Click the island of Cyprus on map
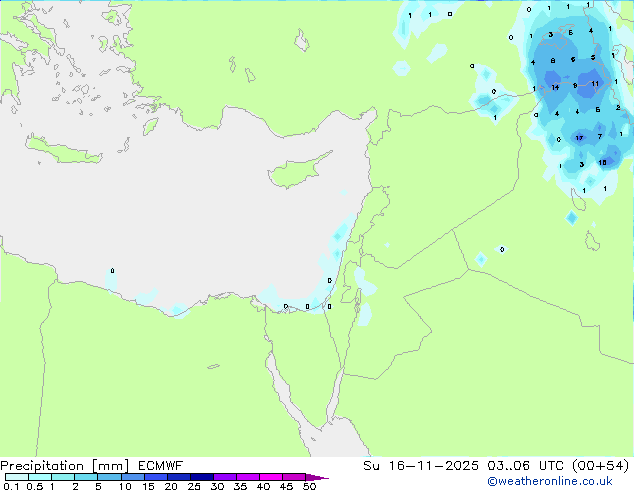The height and width of the screenshot is (490, 634). point(295,172)
